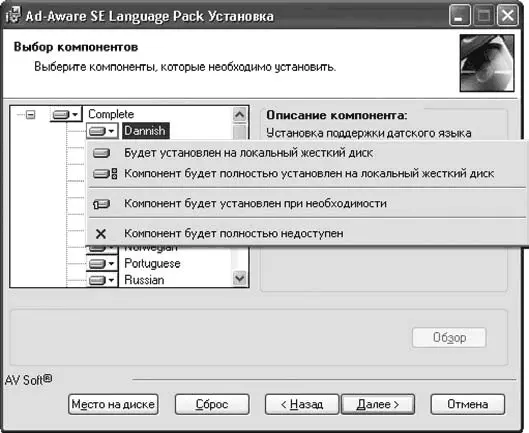The width and height of the screenshot is (529, 433).
Task: Click the local hard disk drive icon in menu
Action: coord(101,153)
